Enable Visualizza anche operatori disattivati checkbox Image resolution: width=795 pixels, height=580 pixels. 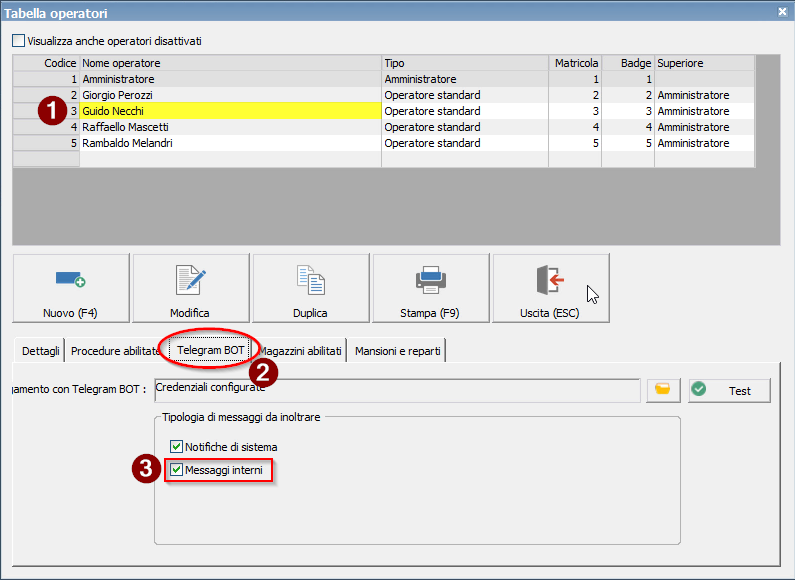(19, 41)
